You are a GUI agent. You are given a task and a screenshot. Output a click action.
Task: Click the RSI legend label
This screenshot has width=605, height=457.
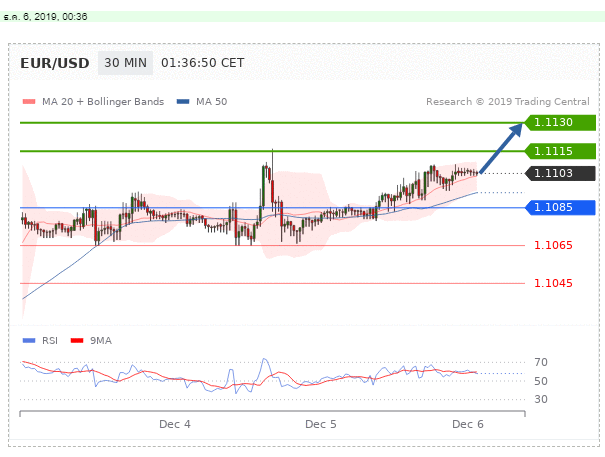tap(50, 341)
